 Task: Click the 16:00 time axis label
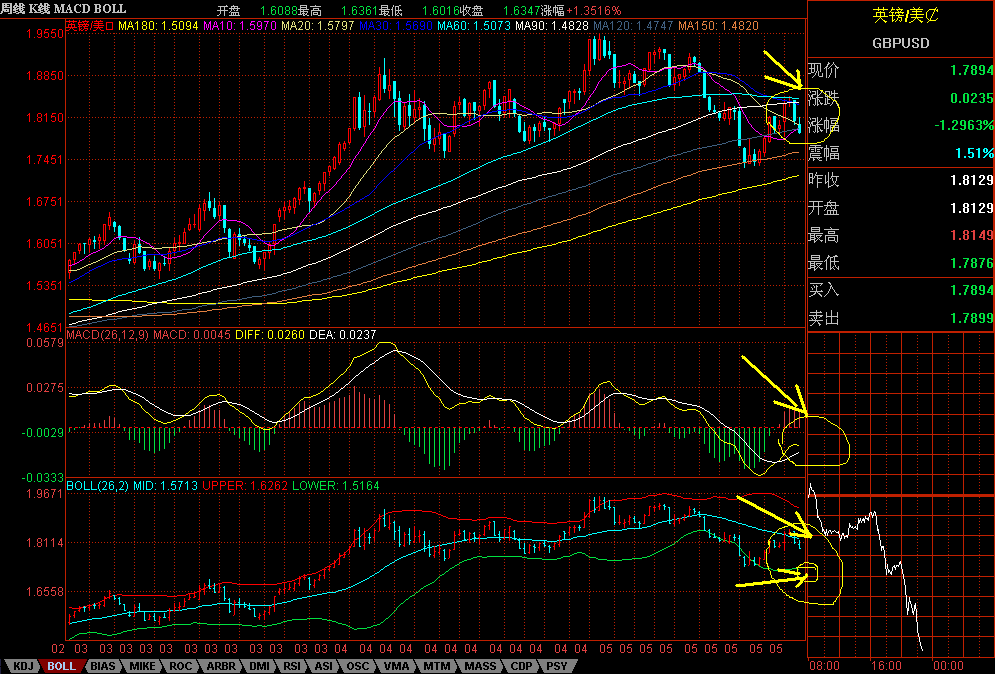[886, 666]
